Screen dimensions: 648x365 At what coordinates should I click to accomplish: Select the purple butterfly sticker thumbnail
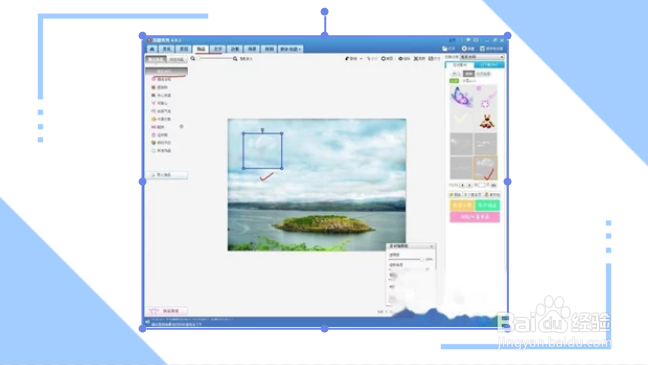(x=461, y=97)
